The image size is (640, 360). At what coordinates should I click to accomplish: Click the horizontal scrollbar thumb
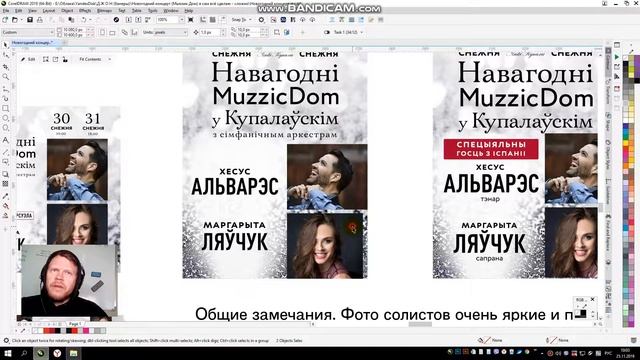click(x=420, y=324)
